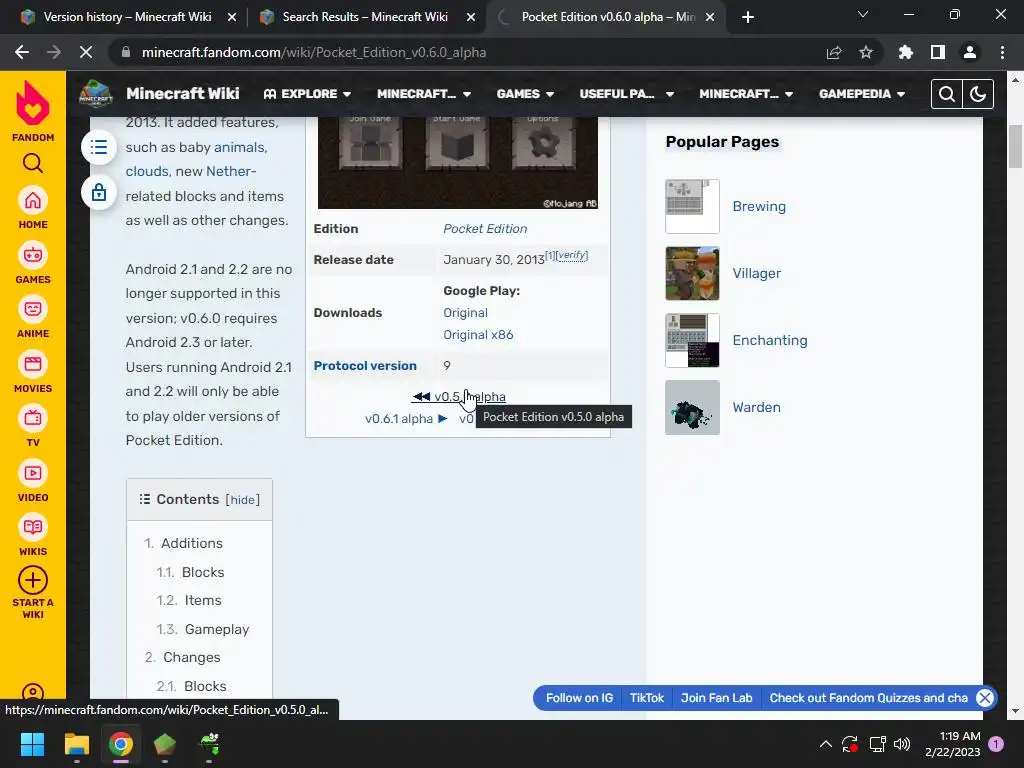Jump to Changes in contents
This screenshot has width=1024, height=768.
[191, 657]
